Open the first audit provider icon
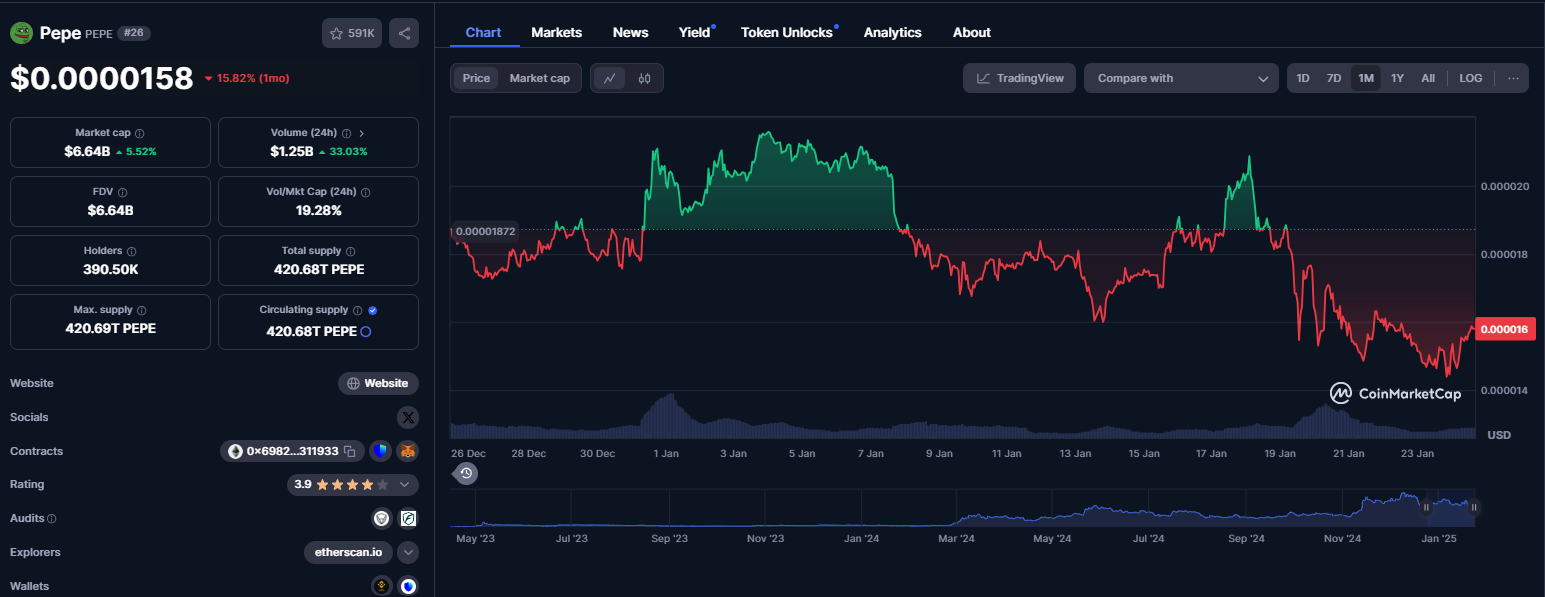Image resolution: width=1545 pixels, height=597 pixels. [x=381, y=518]
